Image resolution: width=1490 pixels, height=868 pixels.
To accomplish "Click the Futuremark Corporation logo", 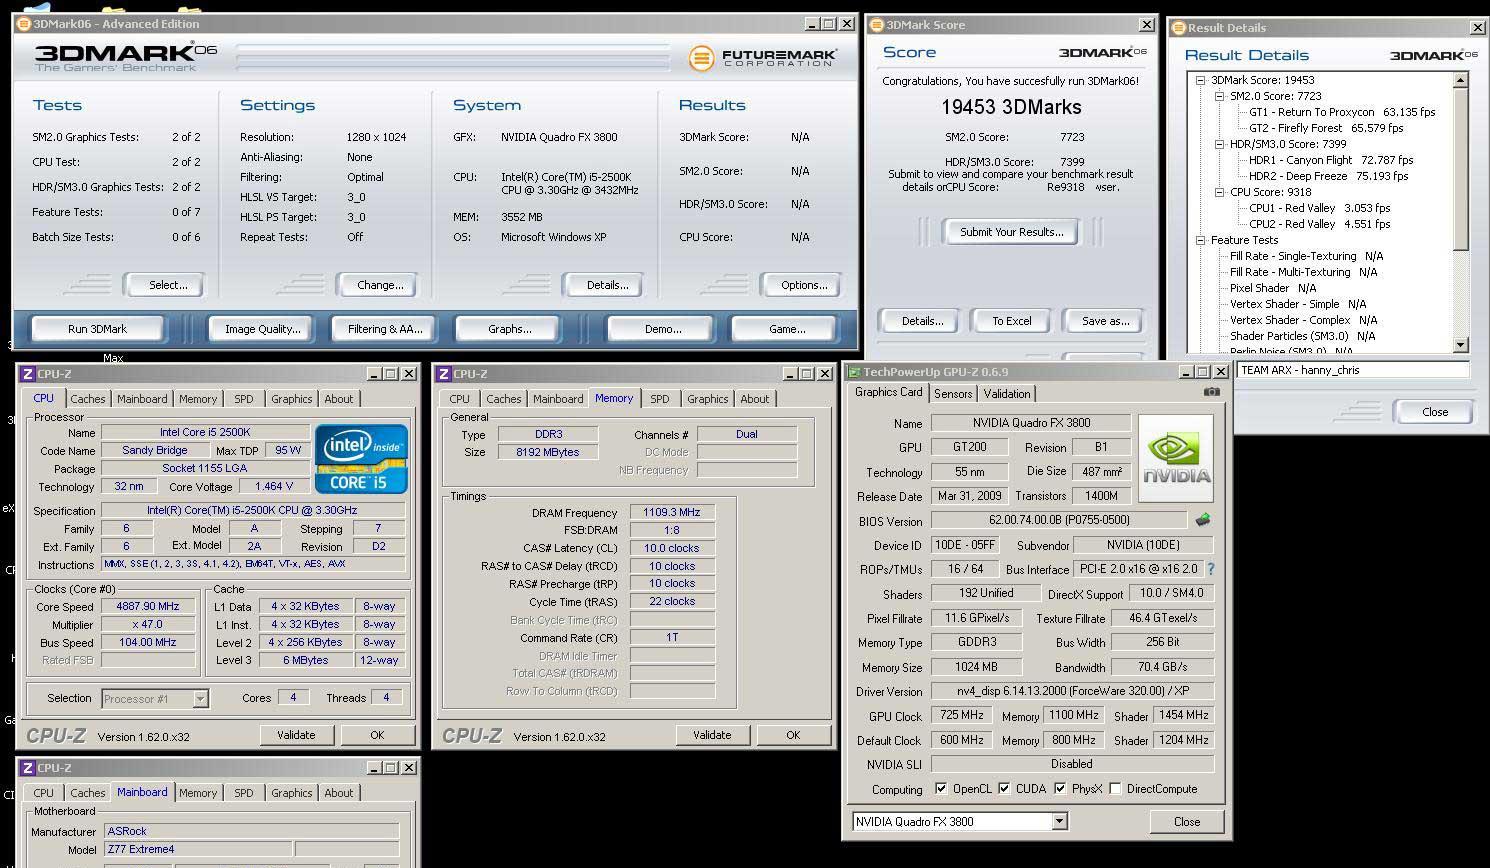I will (x=762, y=59).
